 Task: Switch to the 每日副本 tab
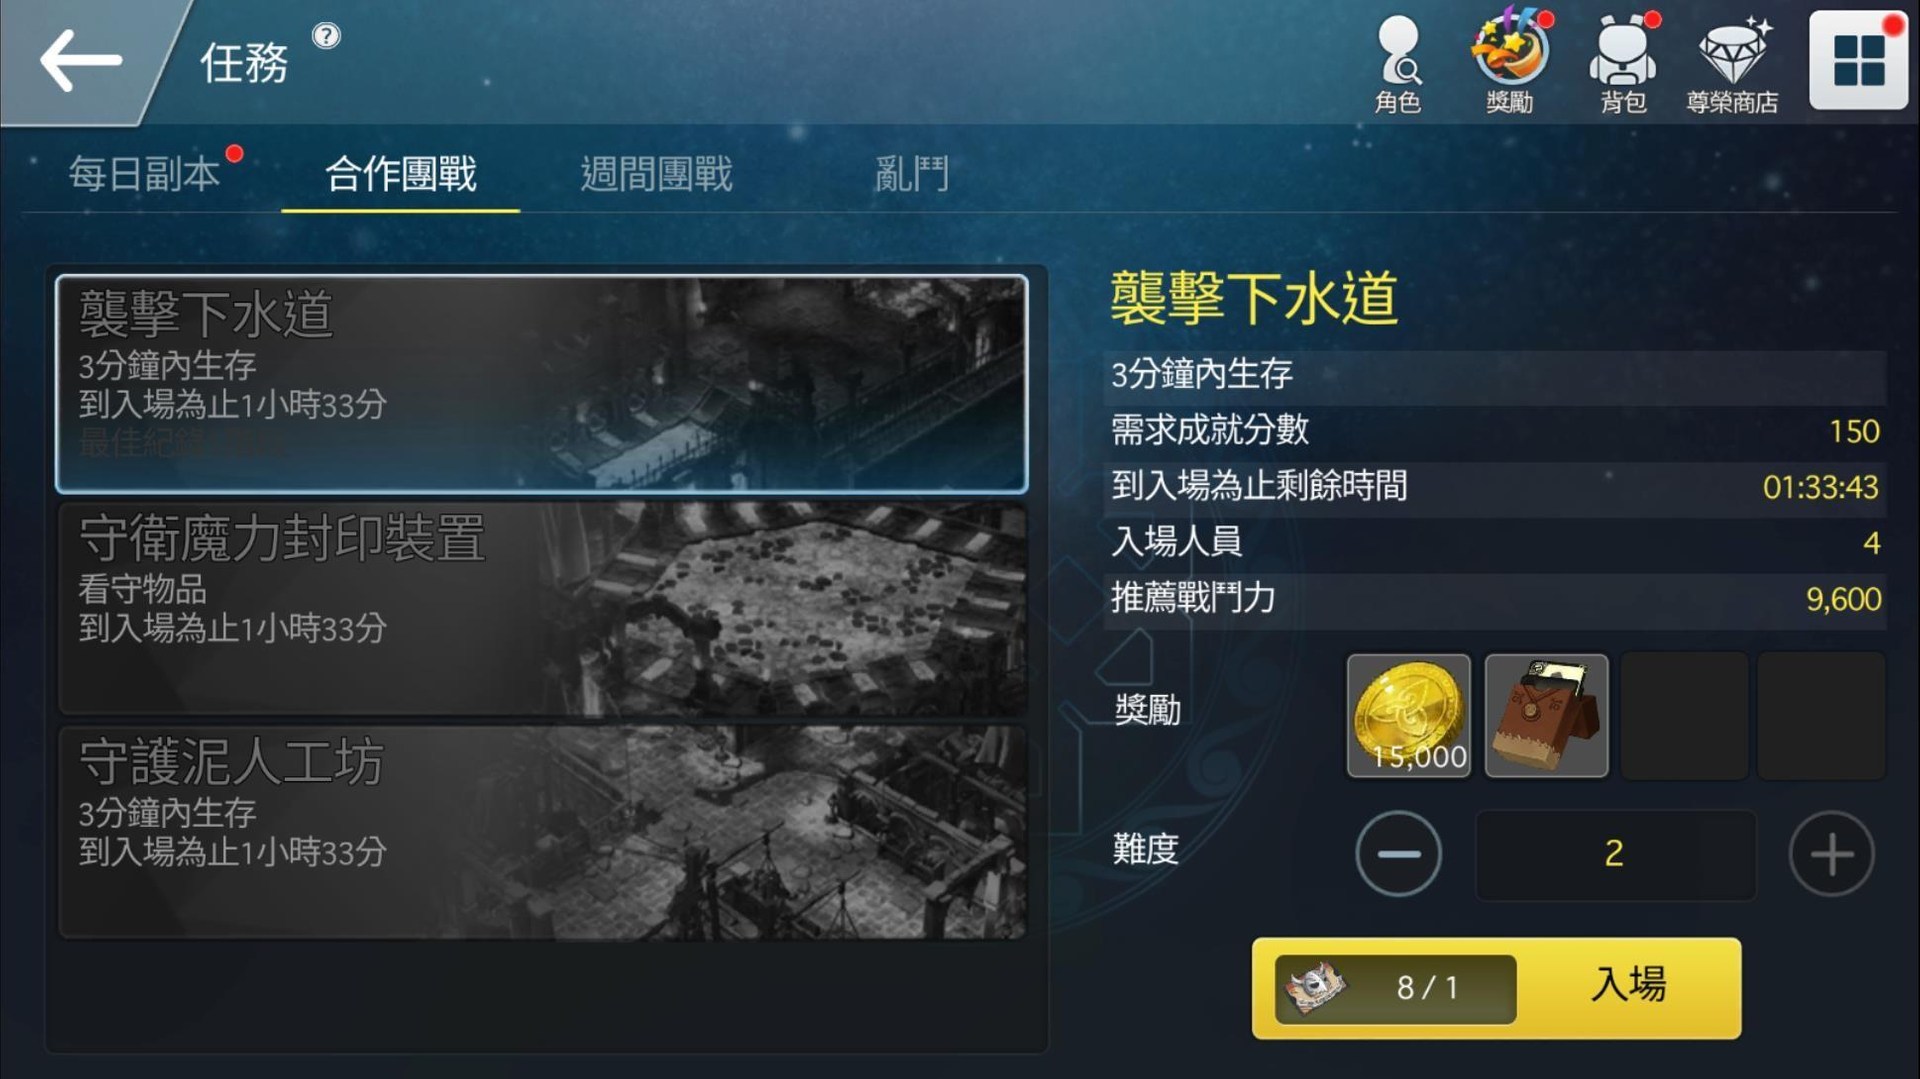[145, 174]
